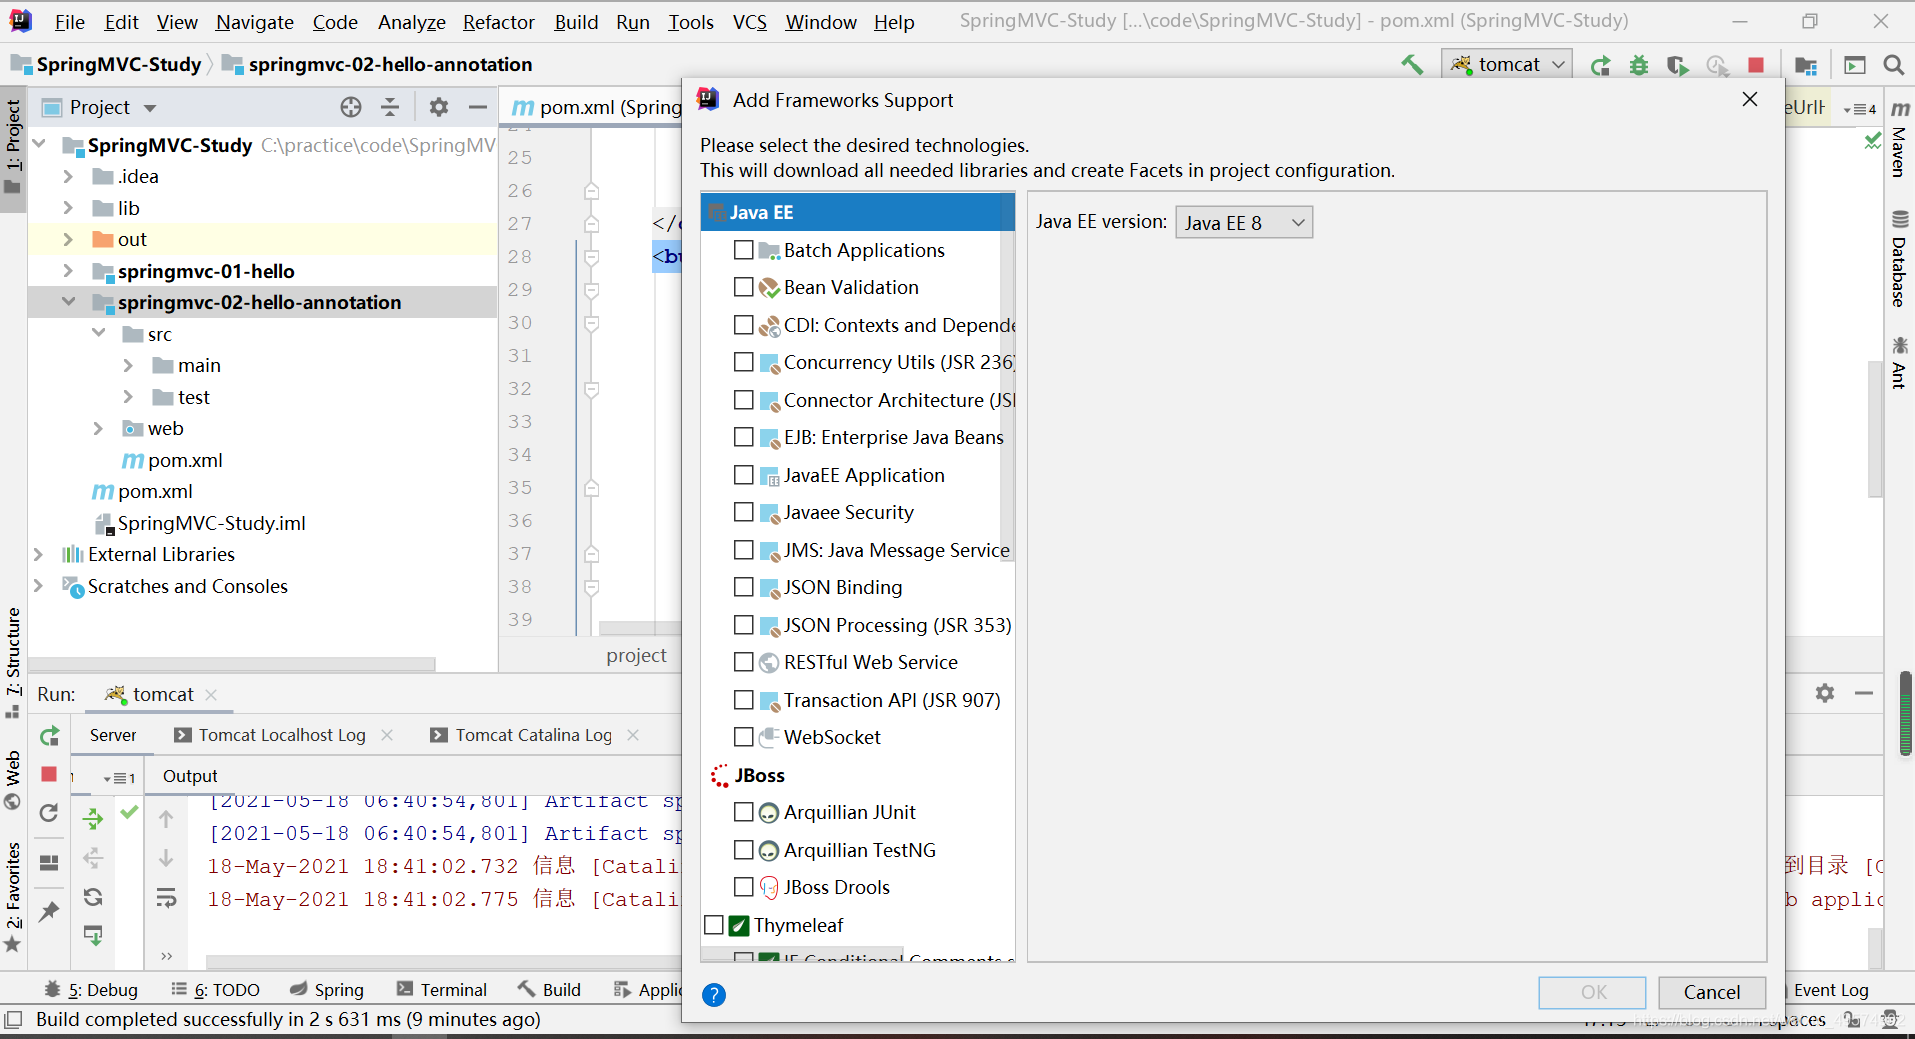Screen dimensions: 1915x1039
Task: Click frameworks list horizontal scrollbar
Action: [802, 955]
